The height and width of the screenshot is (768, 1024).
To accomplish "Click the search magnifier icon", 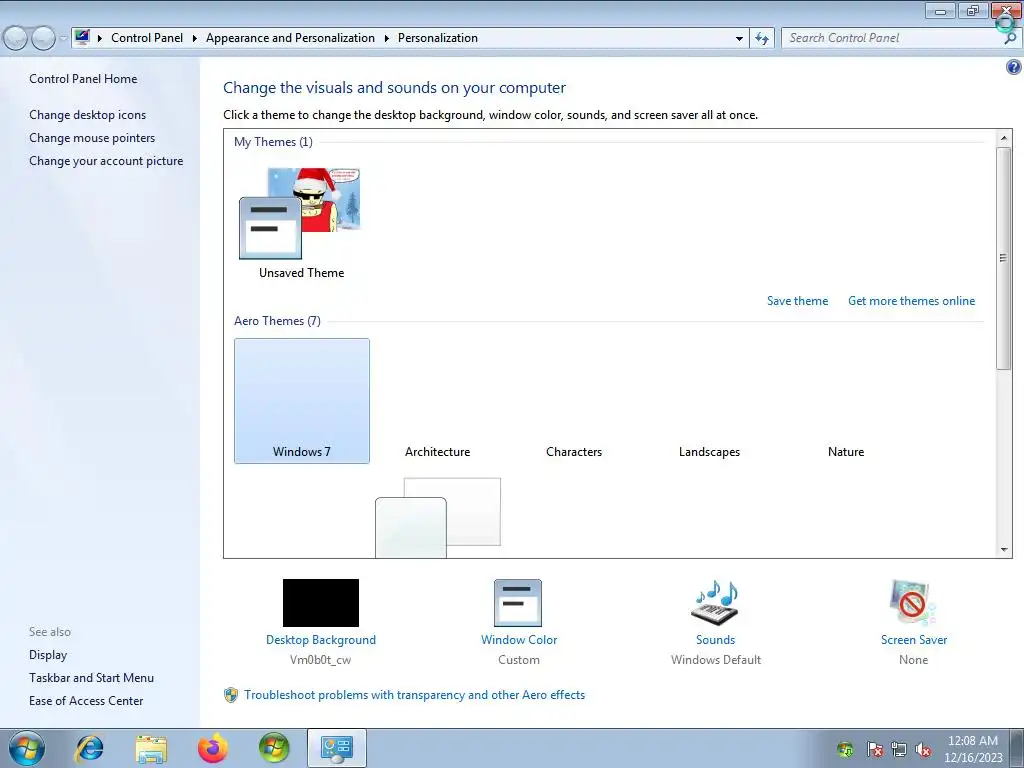I will [1010, 39].
